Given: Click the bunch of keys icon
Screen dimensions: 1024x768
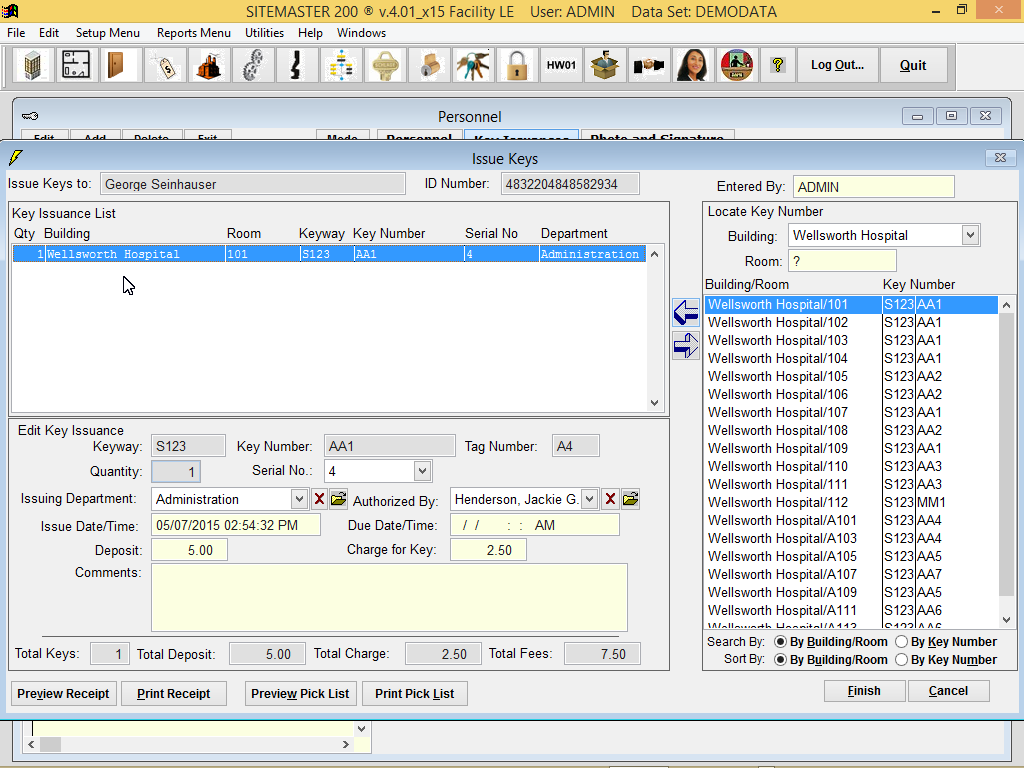Looking at the screenshot, I should click(x=472, y=65).
